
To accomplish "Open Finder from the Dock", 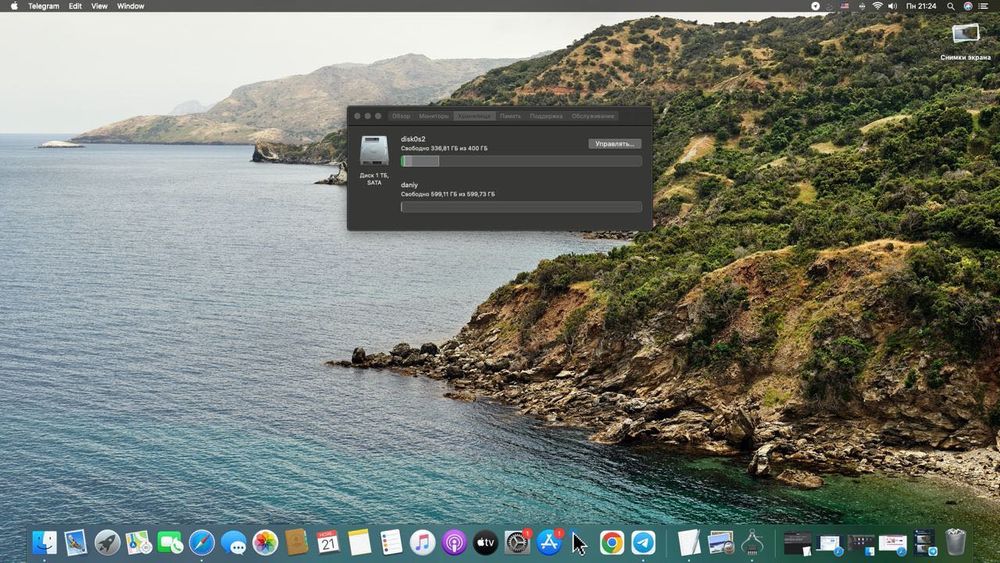I will pyautogui.click(x=44, y=543).
